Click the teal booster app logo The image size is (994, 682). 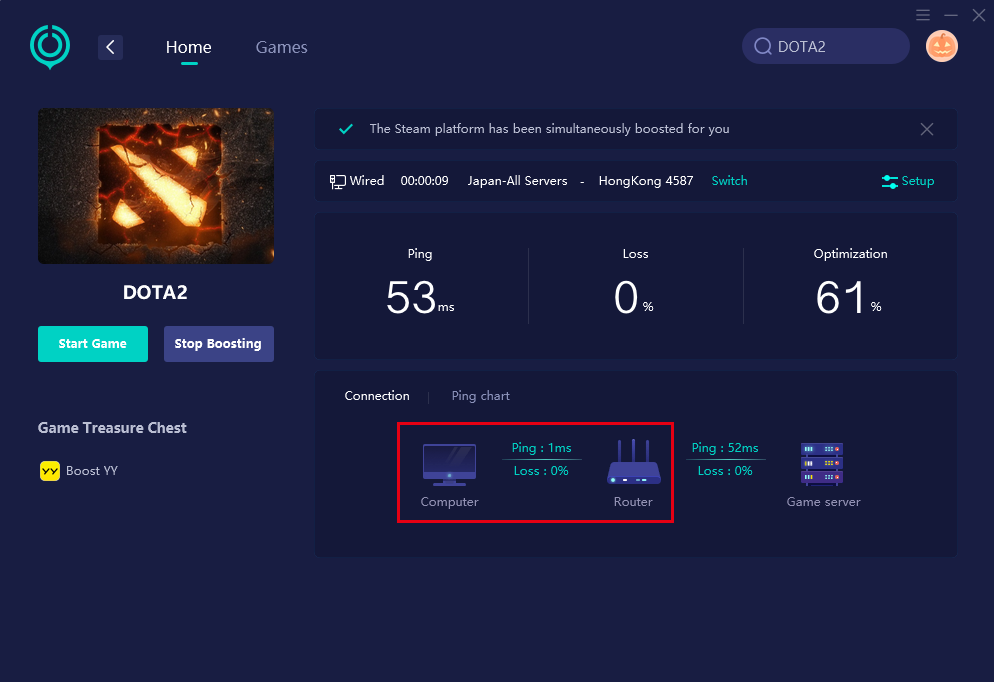(50, 47)
